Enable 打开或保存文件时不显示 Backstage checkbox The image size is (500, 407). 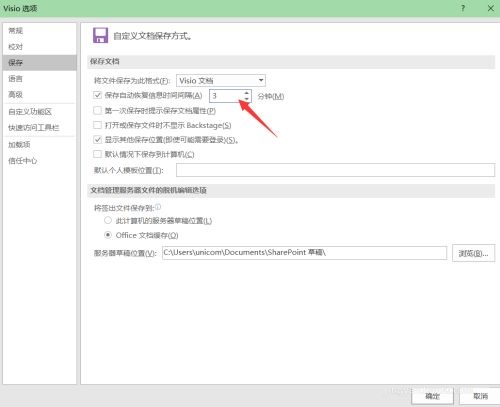97,125
